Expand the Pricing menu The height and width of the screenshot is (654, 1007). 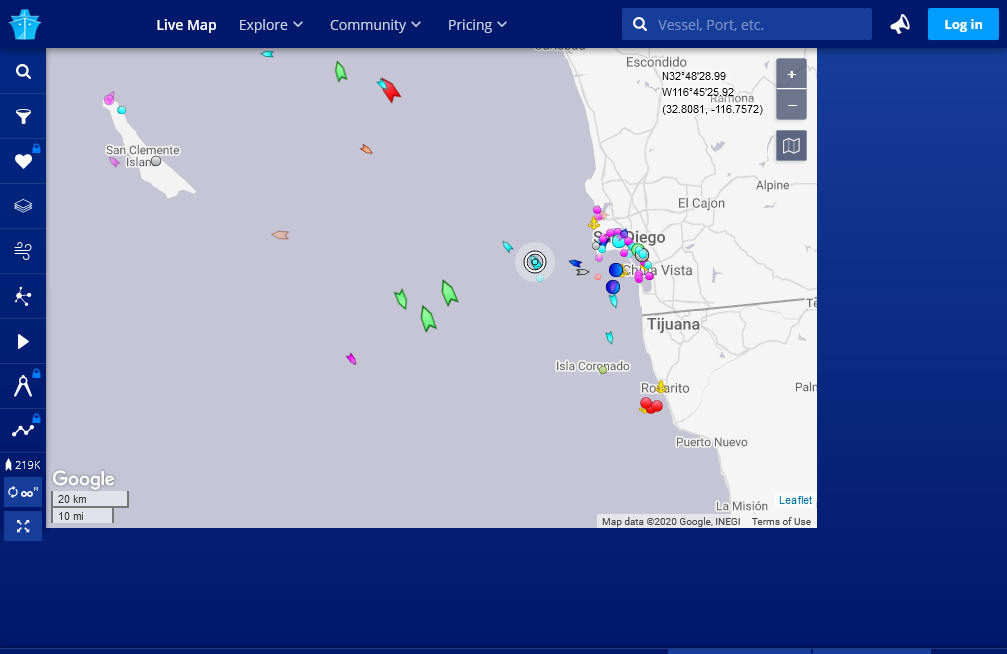pyautogui.click(x=477, y=25)
